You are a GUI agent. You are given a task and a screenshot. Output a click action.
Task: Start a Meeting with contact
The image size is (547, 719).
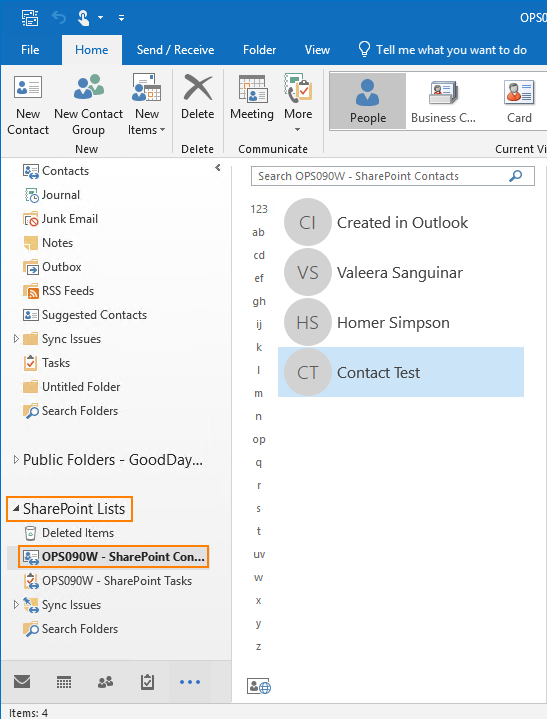pos(252,104)
